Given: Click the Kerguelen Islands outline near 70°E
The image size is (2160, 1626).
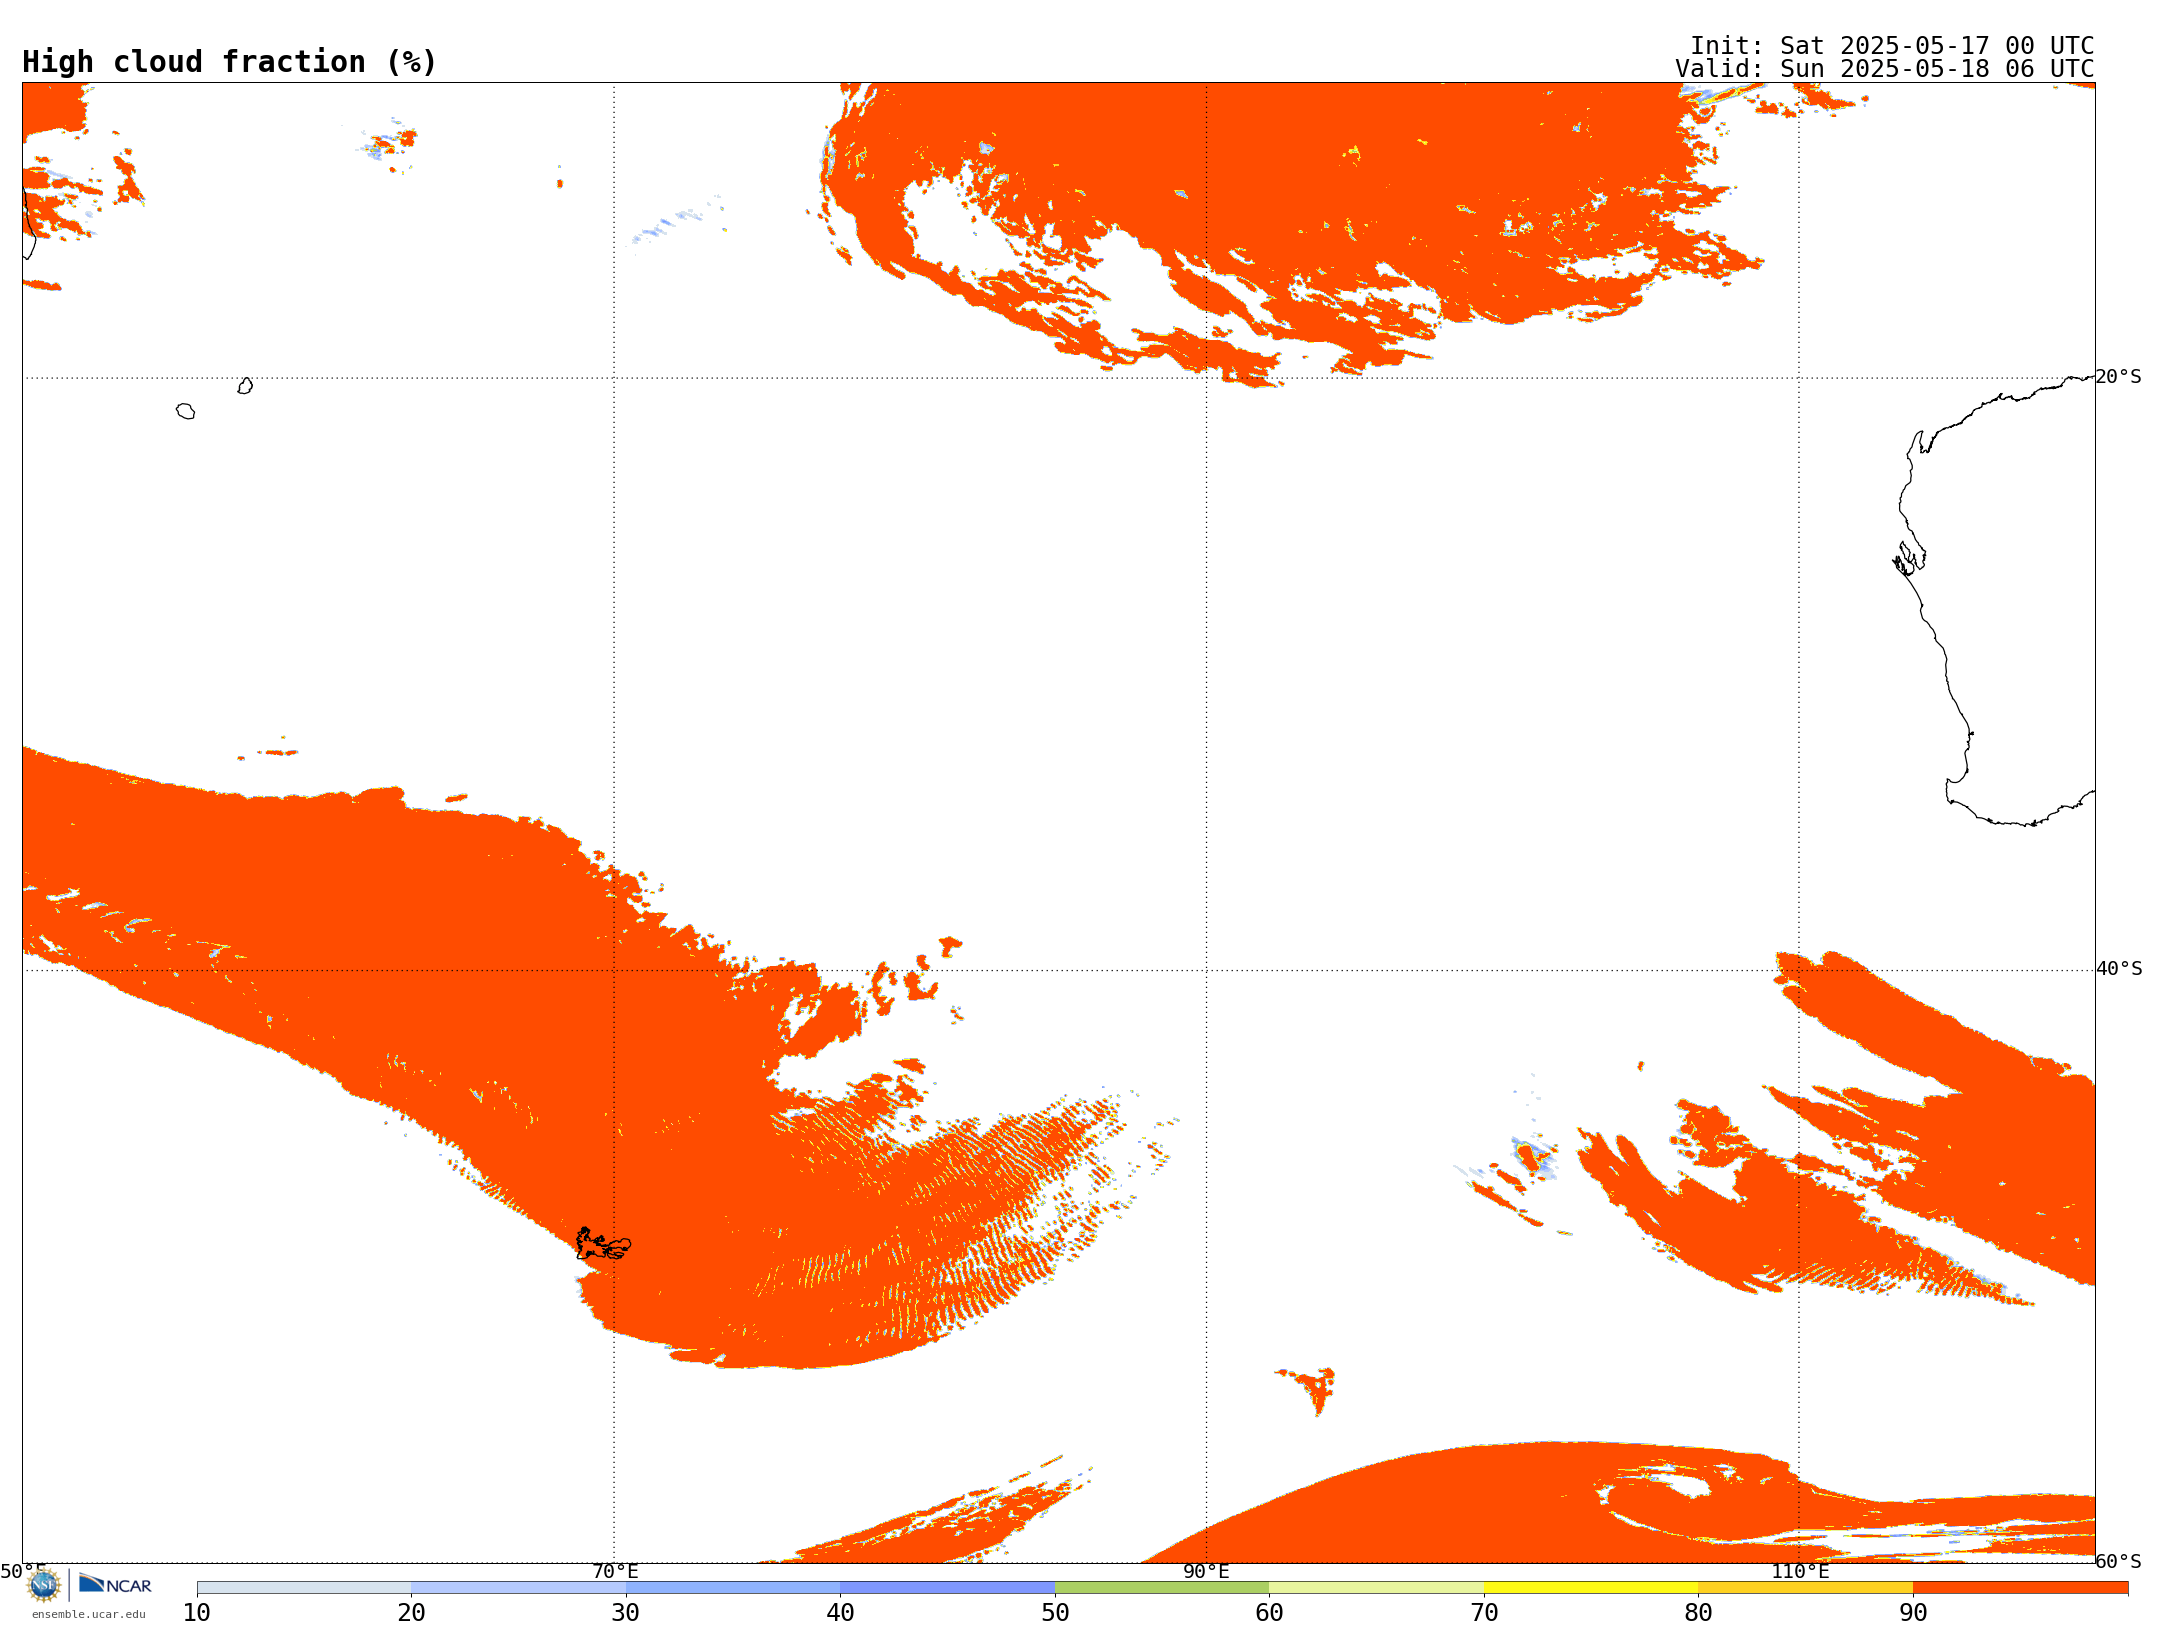Looking at the screenshot, I should pos(603,1244).
